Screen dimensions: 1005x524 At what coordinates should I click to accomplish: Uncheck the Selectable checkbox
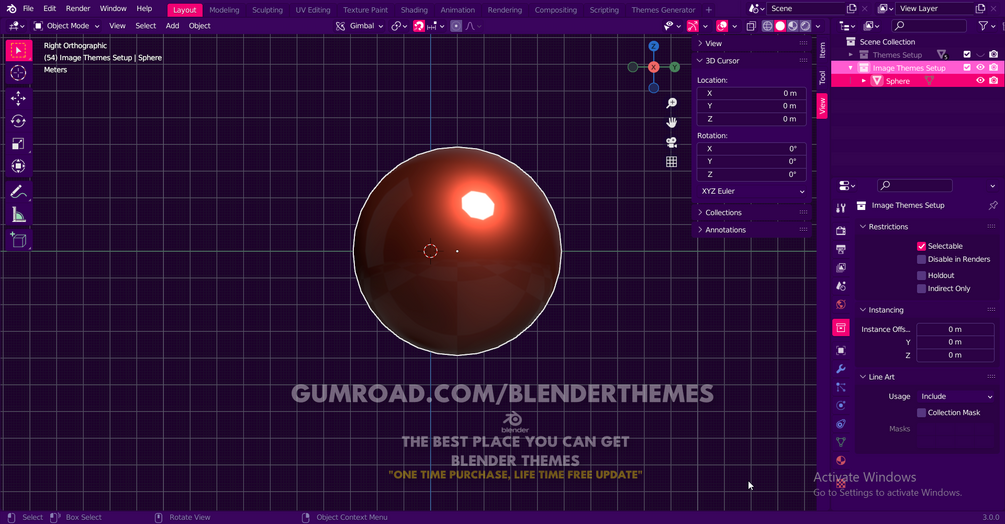point(922,246)
